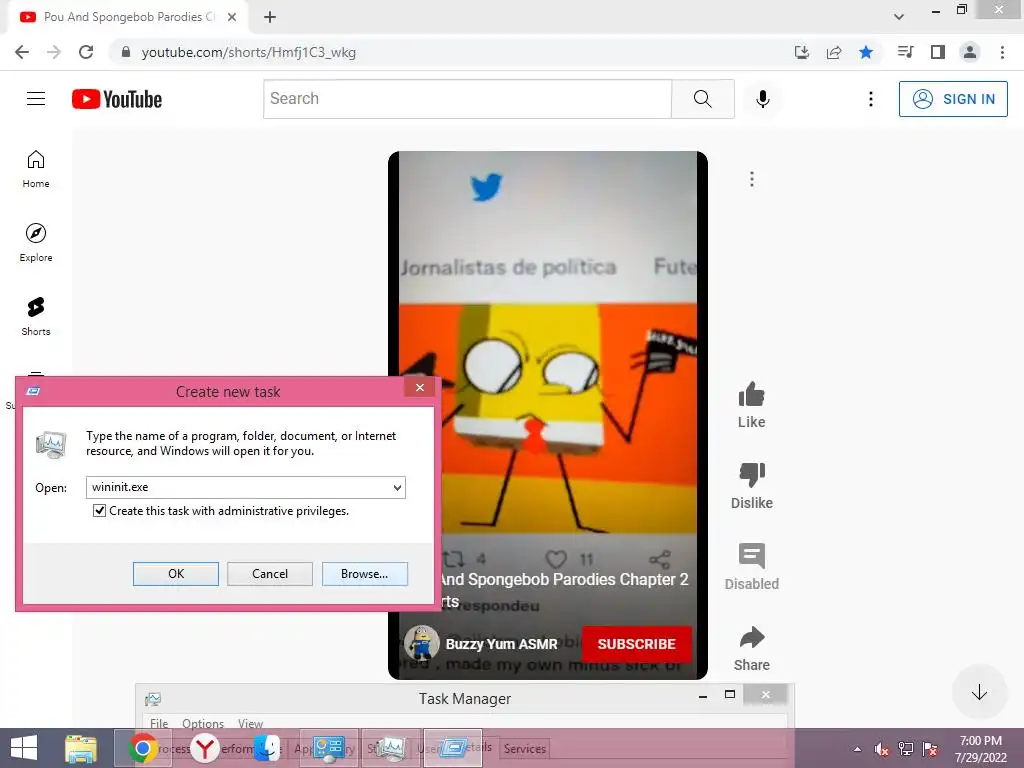Open File Explorer from the taskbar
This screenshot has width=1024, height=768.
click(81, 748)
